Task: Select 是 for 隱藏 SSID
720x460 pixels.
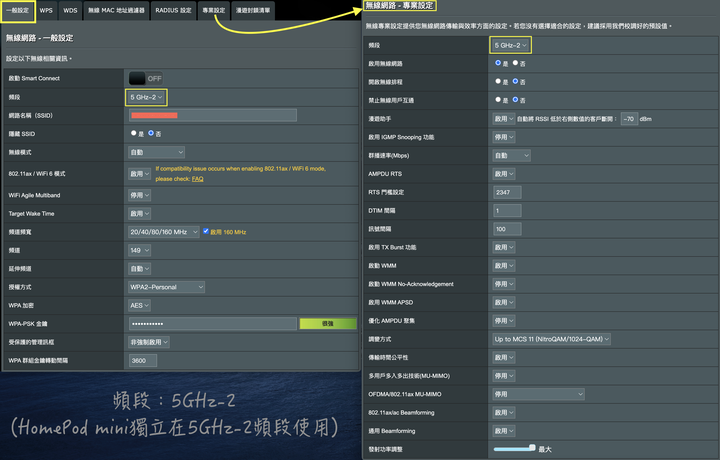Action: coord(134,133)
